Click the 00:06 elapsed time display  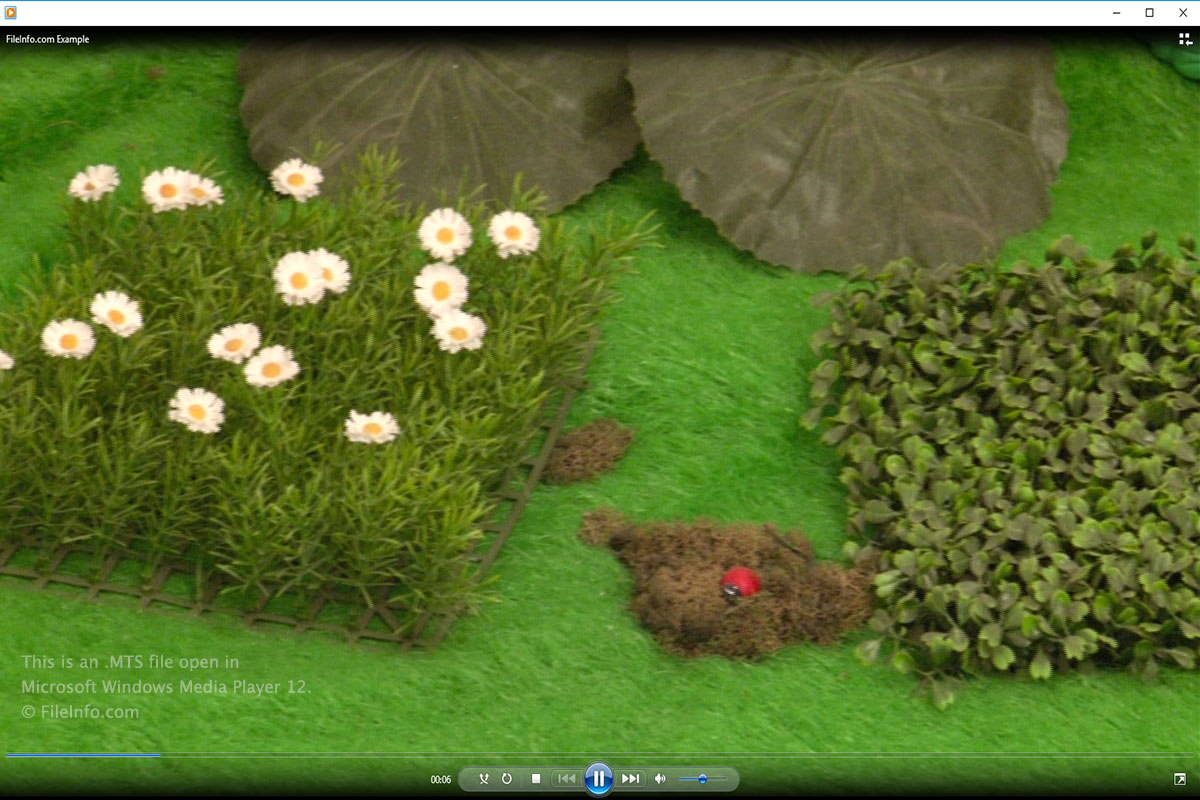click(x=441, y=779)
